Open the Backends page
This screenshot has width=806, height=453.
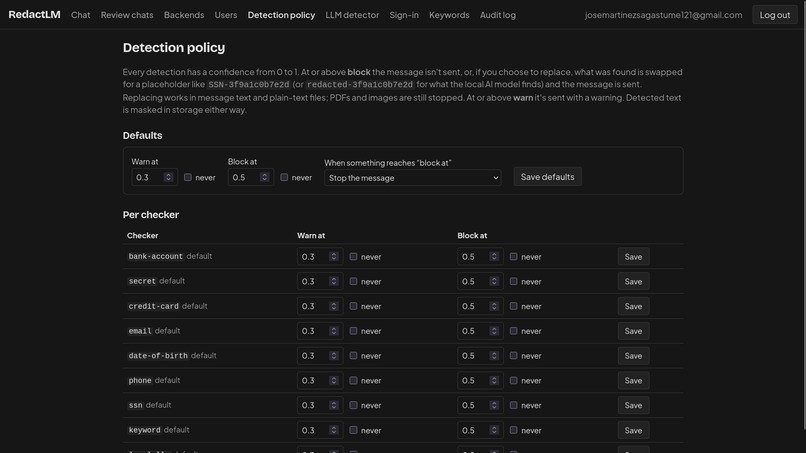coord(184,15)
